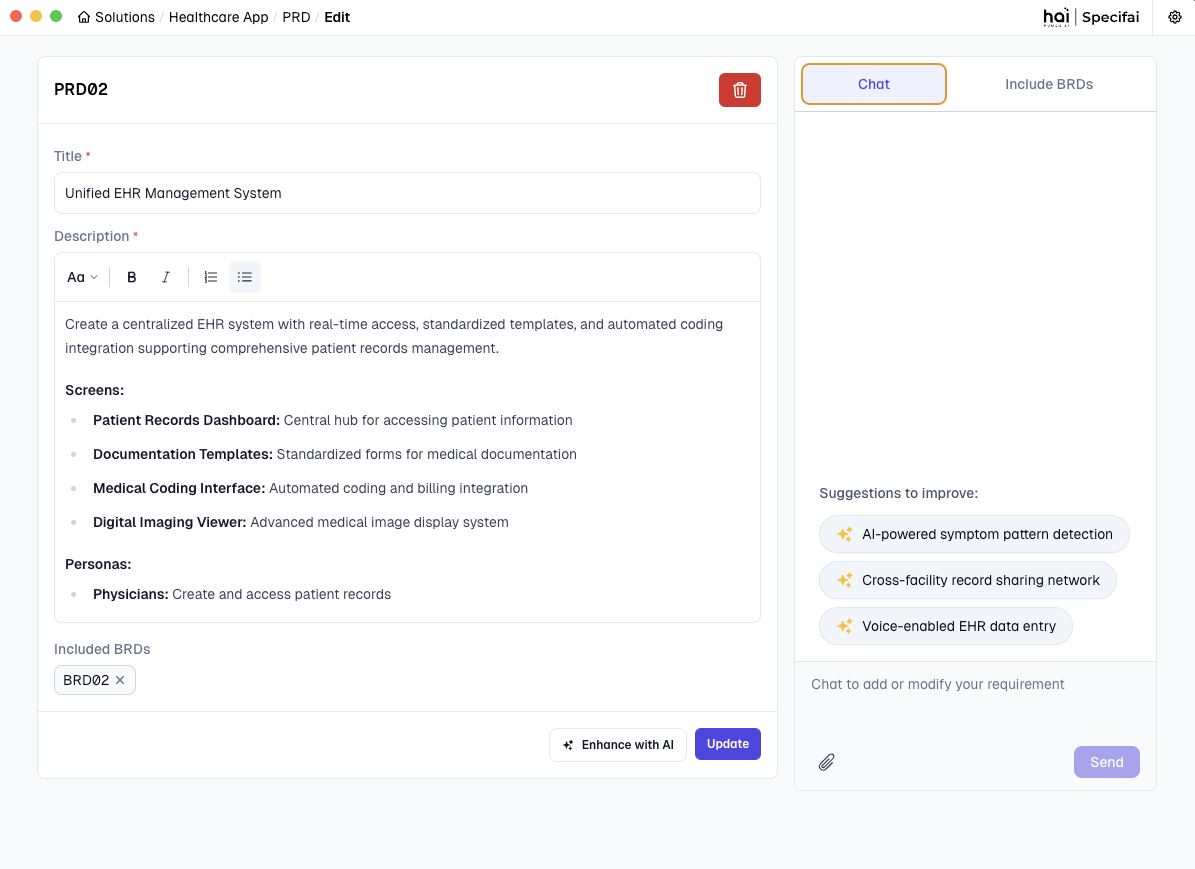The image size is (1195, 869).
Task: Switch to the Chat tab
Action: point(873,84)
